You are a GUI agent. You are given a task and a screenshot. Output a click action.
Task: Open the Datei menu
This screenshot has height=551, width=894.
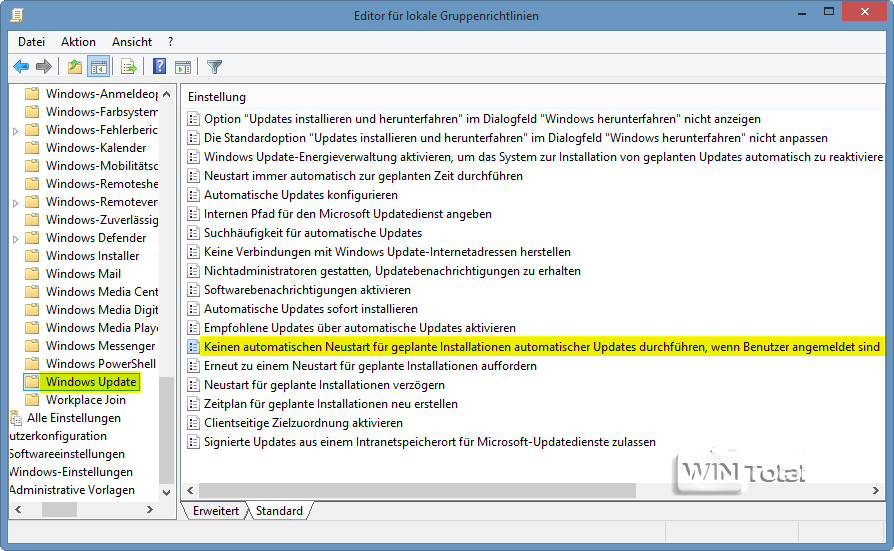[x=31, y=42]
